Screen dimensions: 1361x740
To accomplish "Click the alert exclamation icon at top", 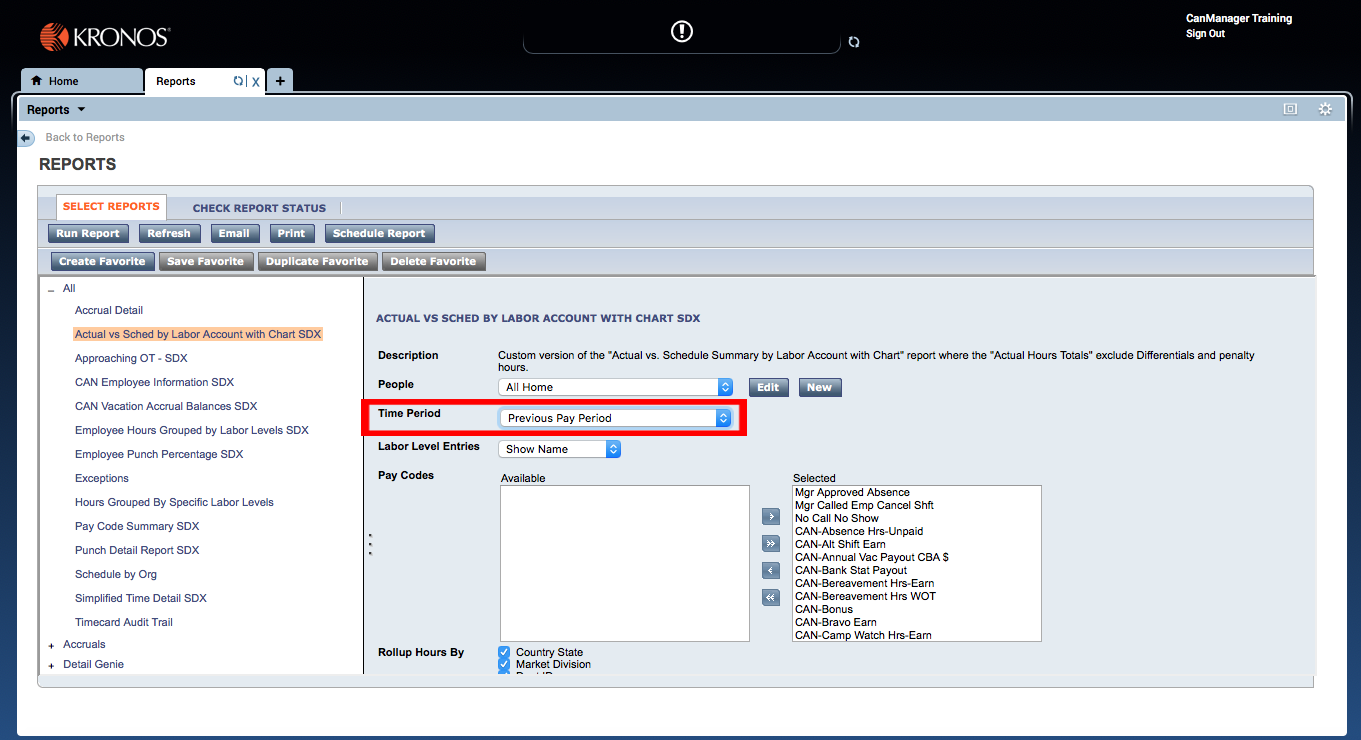I will (681, 32).
